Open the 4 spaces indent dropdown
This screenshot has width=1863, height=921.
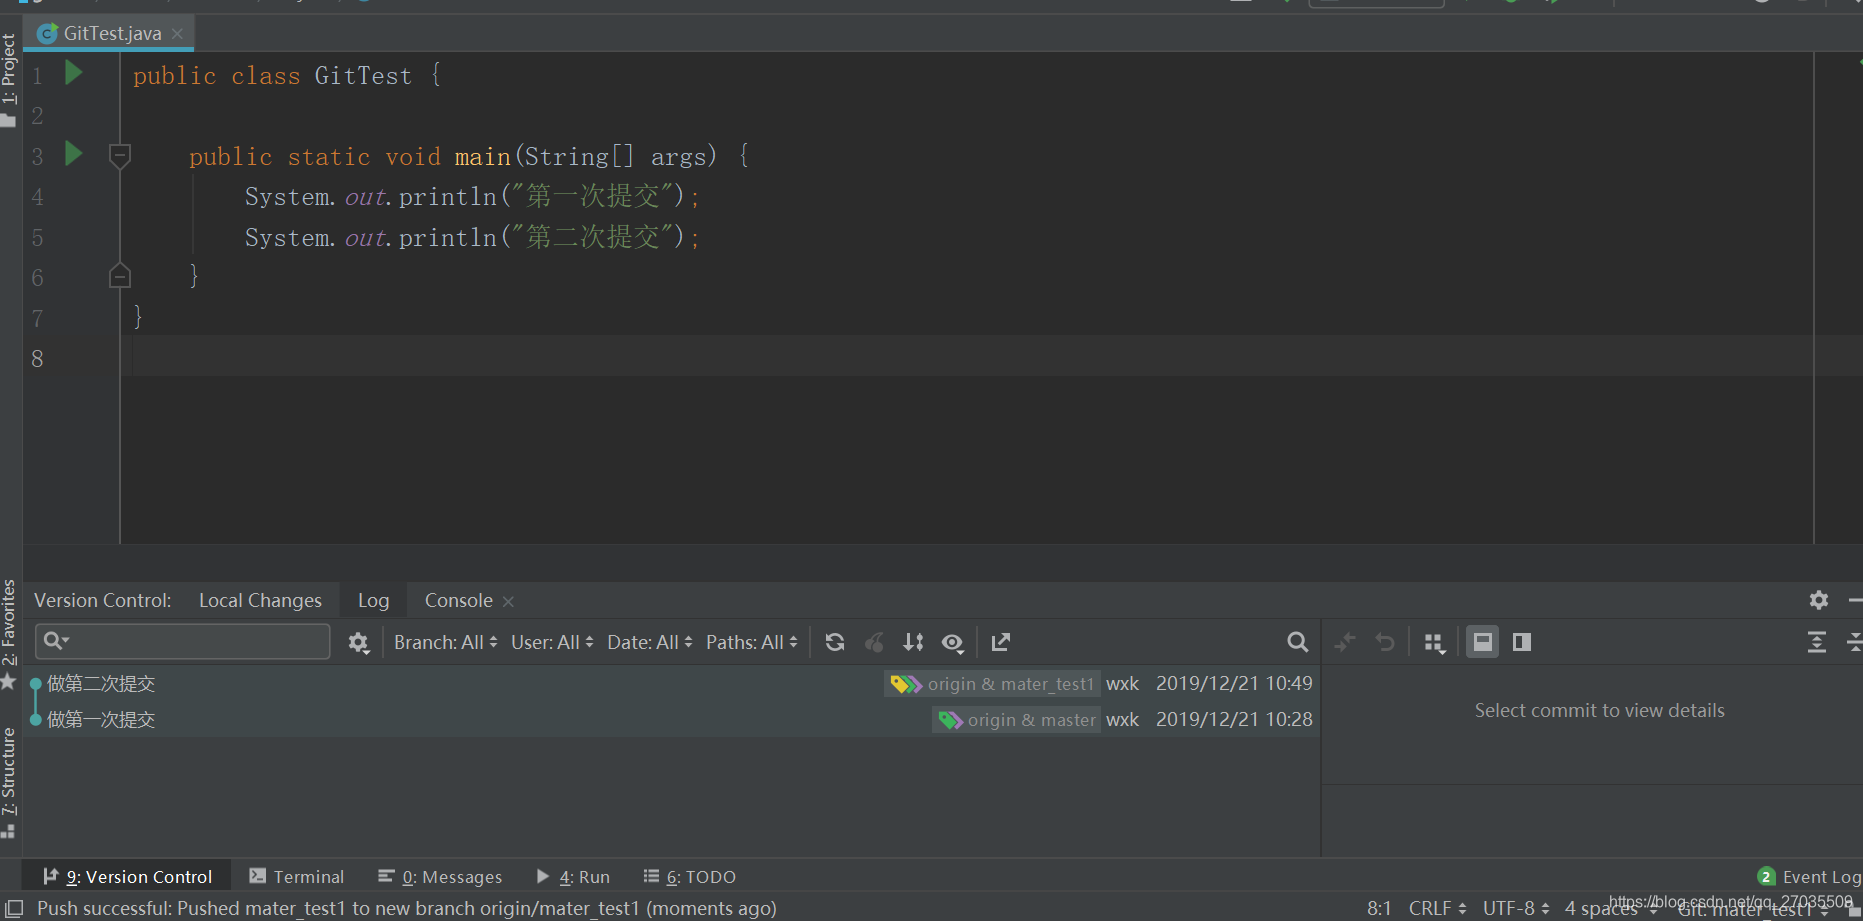[1609, 908]
